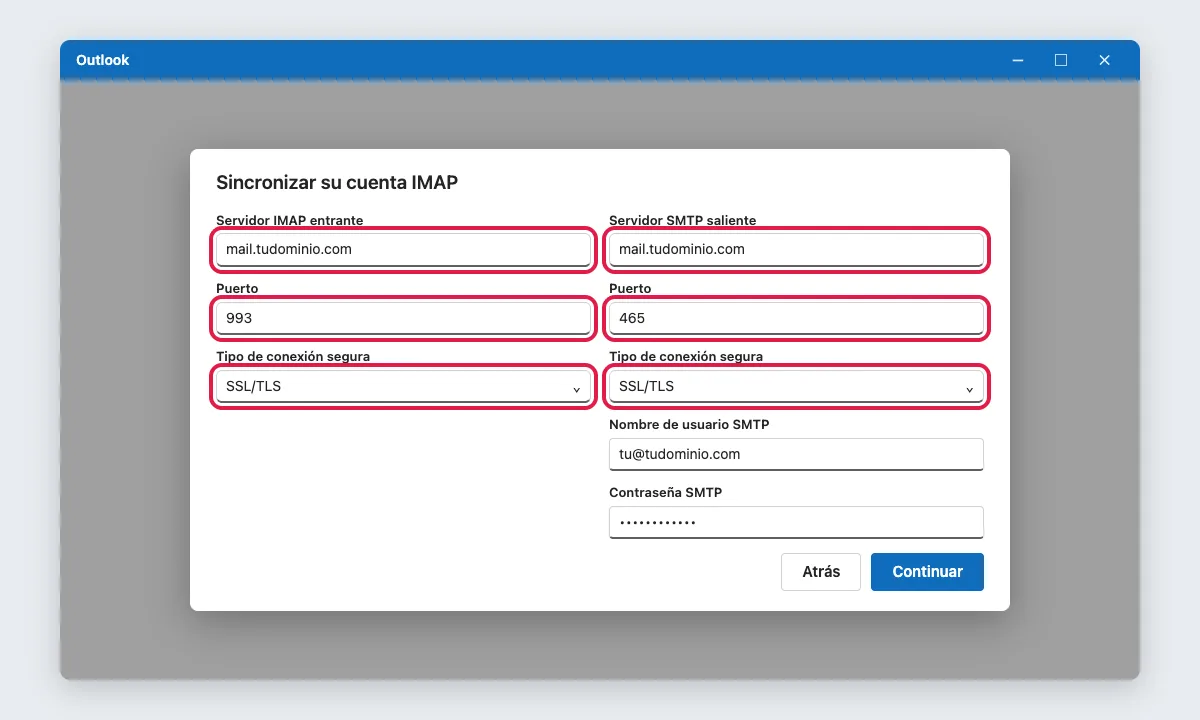Image resolution: width=1200 pixels, height=720 pixels.
Task: Click the Sincronizar su cuenta IMAP heading
Action: 337,182
